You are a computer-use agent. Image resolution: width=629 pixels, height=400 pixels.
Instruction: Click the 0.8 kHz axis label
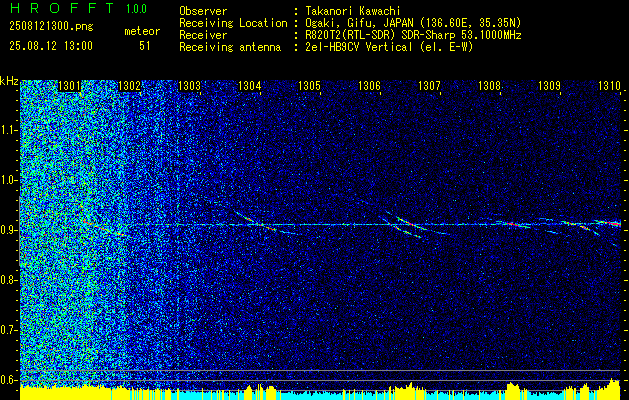[8, 280]
